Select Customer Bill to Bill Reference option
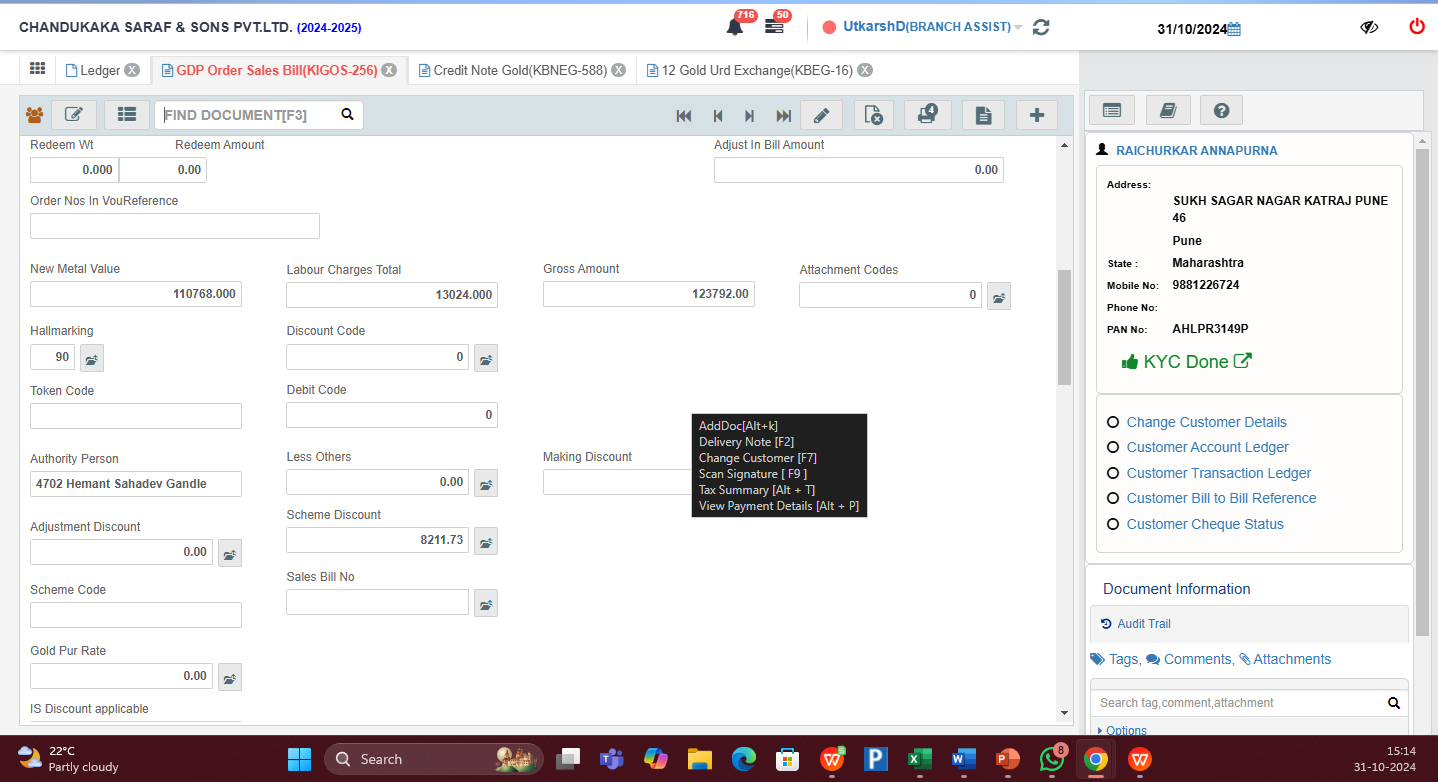Image resolution: width=1438 pixels, height=782 pixels. [1113, 498]
